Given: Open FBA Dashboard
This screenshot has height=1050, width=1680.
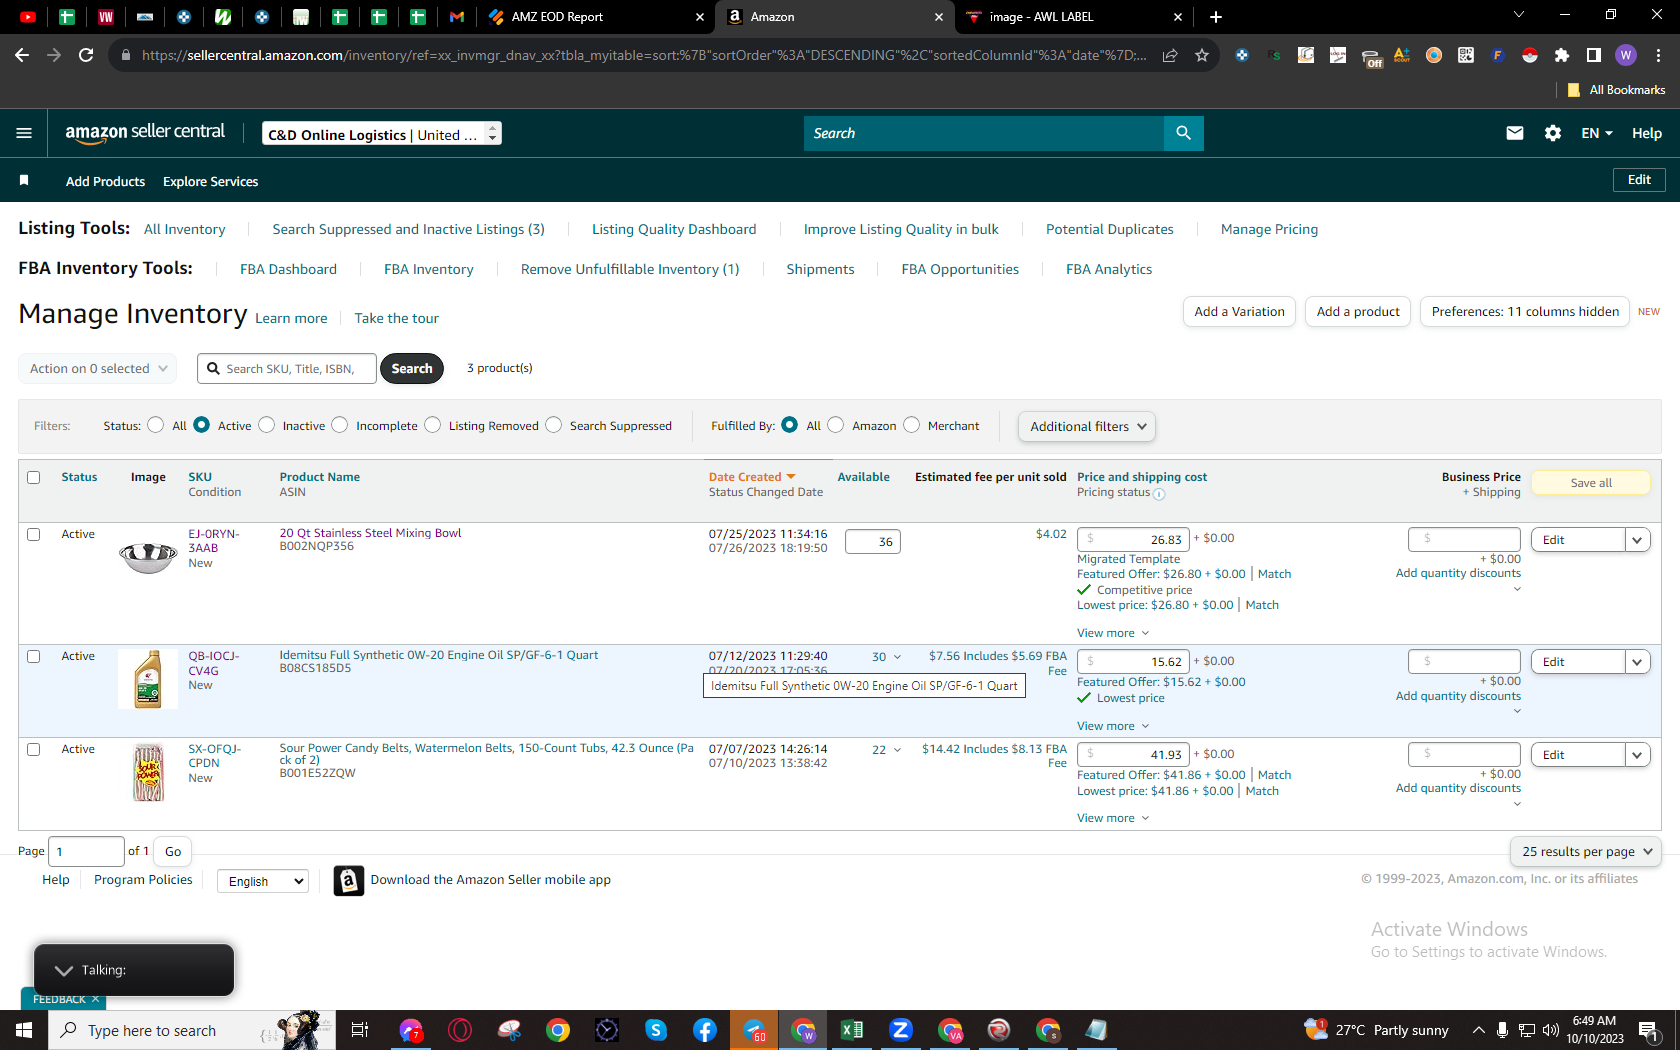Looking at the screenshot, I should click(288, 269).
